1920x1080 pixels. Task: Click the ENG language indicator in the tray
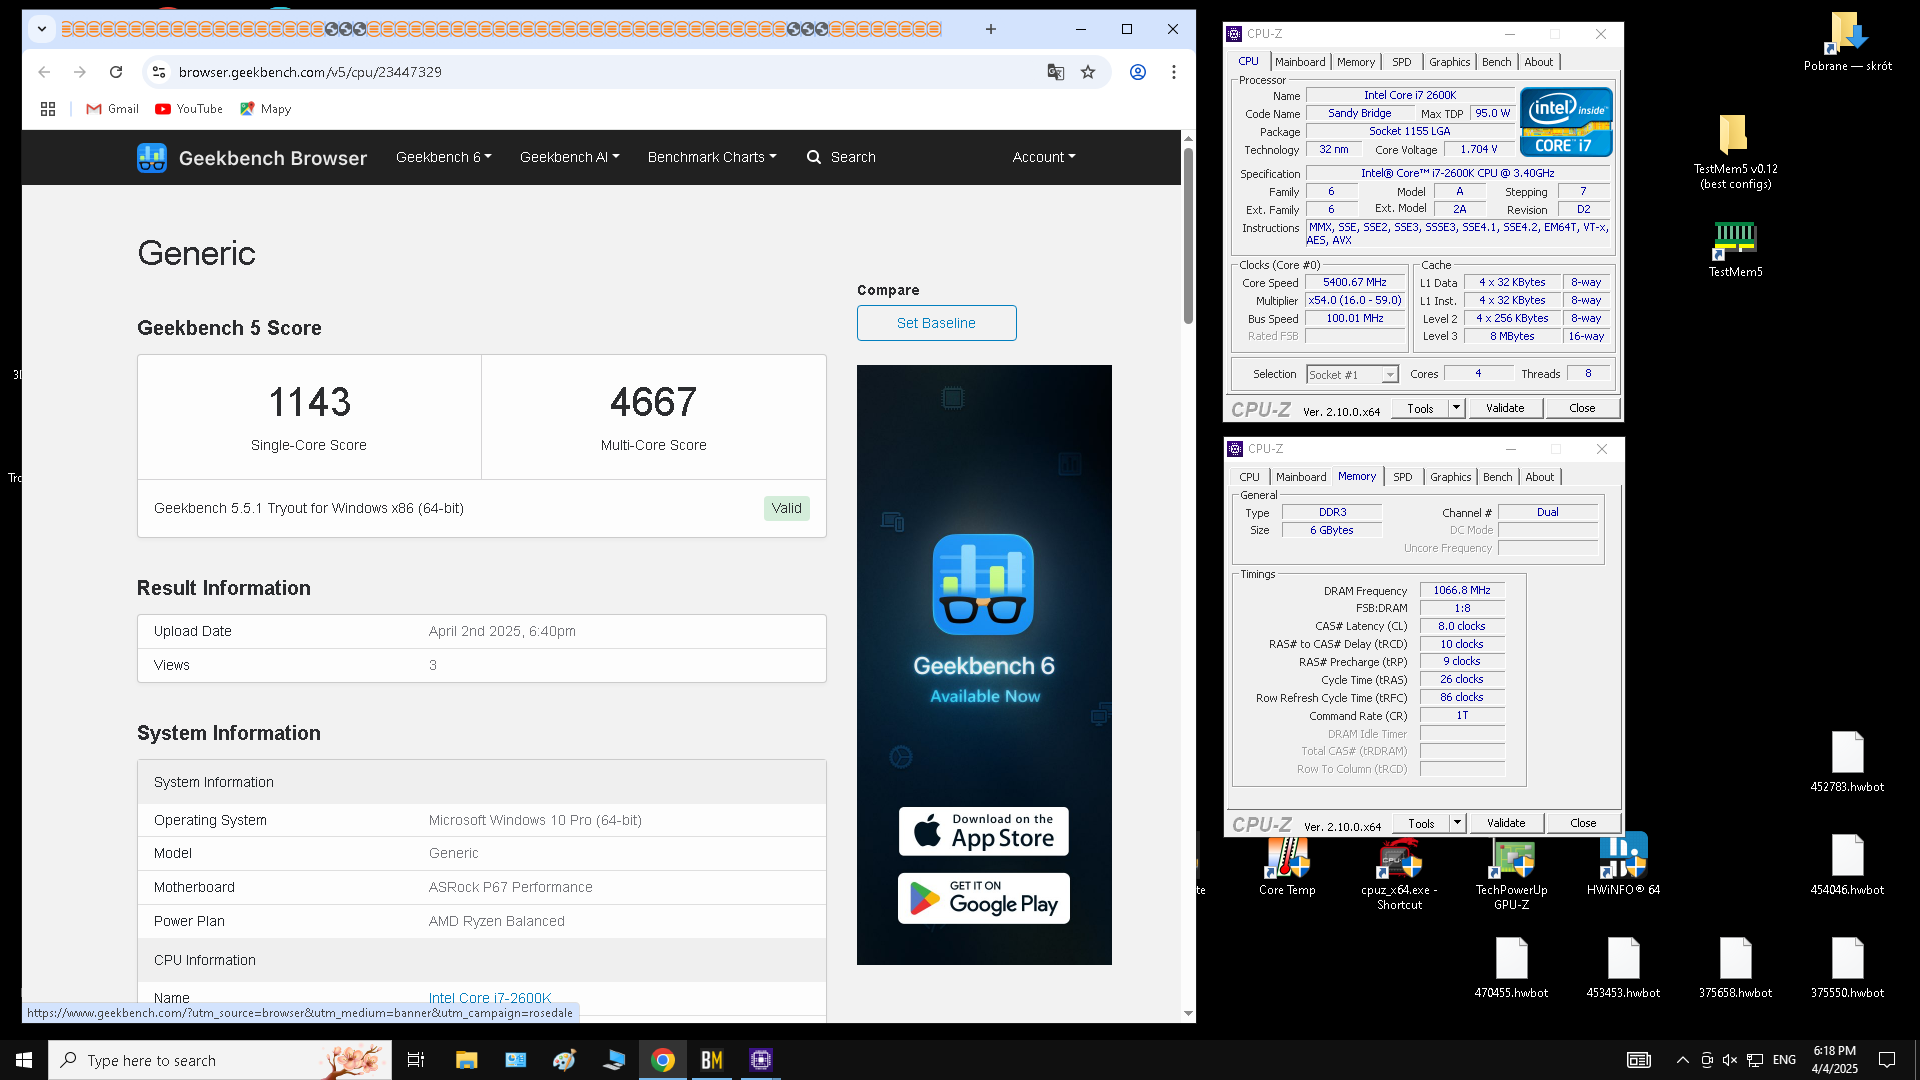[x=1784, y=1060]
